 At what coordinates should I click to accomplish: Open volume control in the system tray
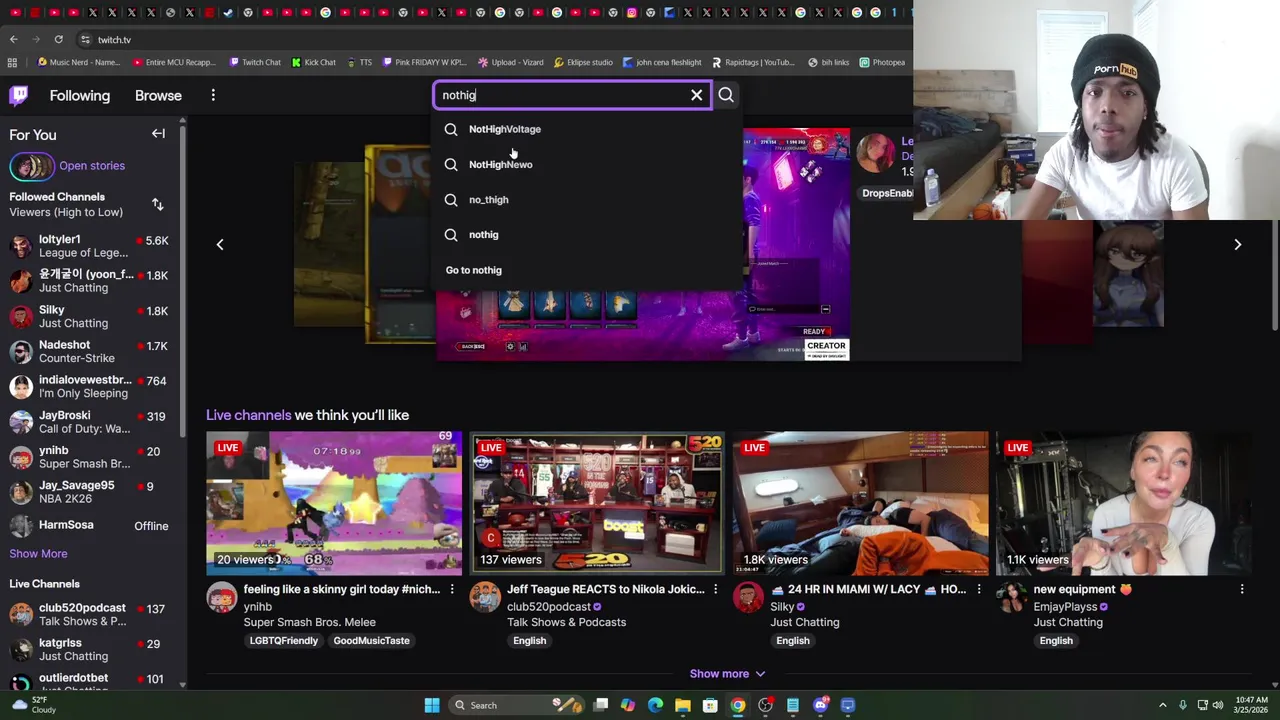(1218, 705)
